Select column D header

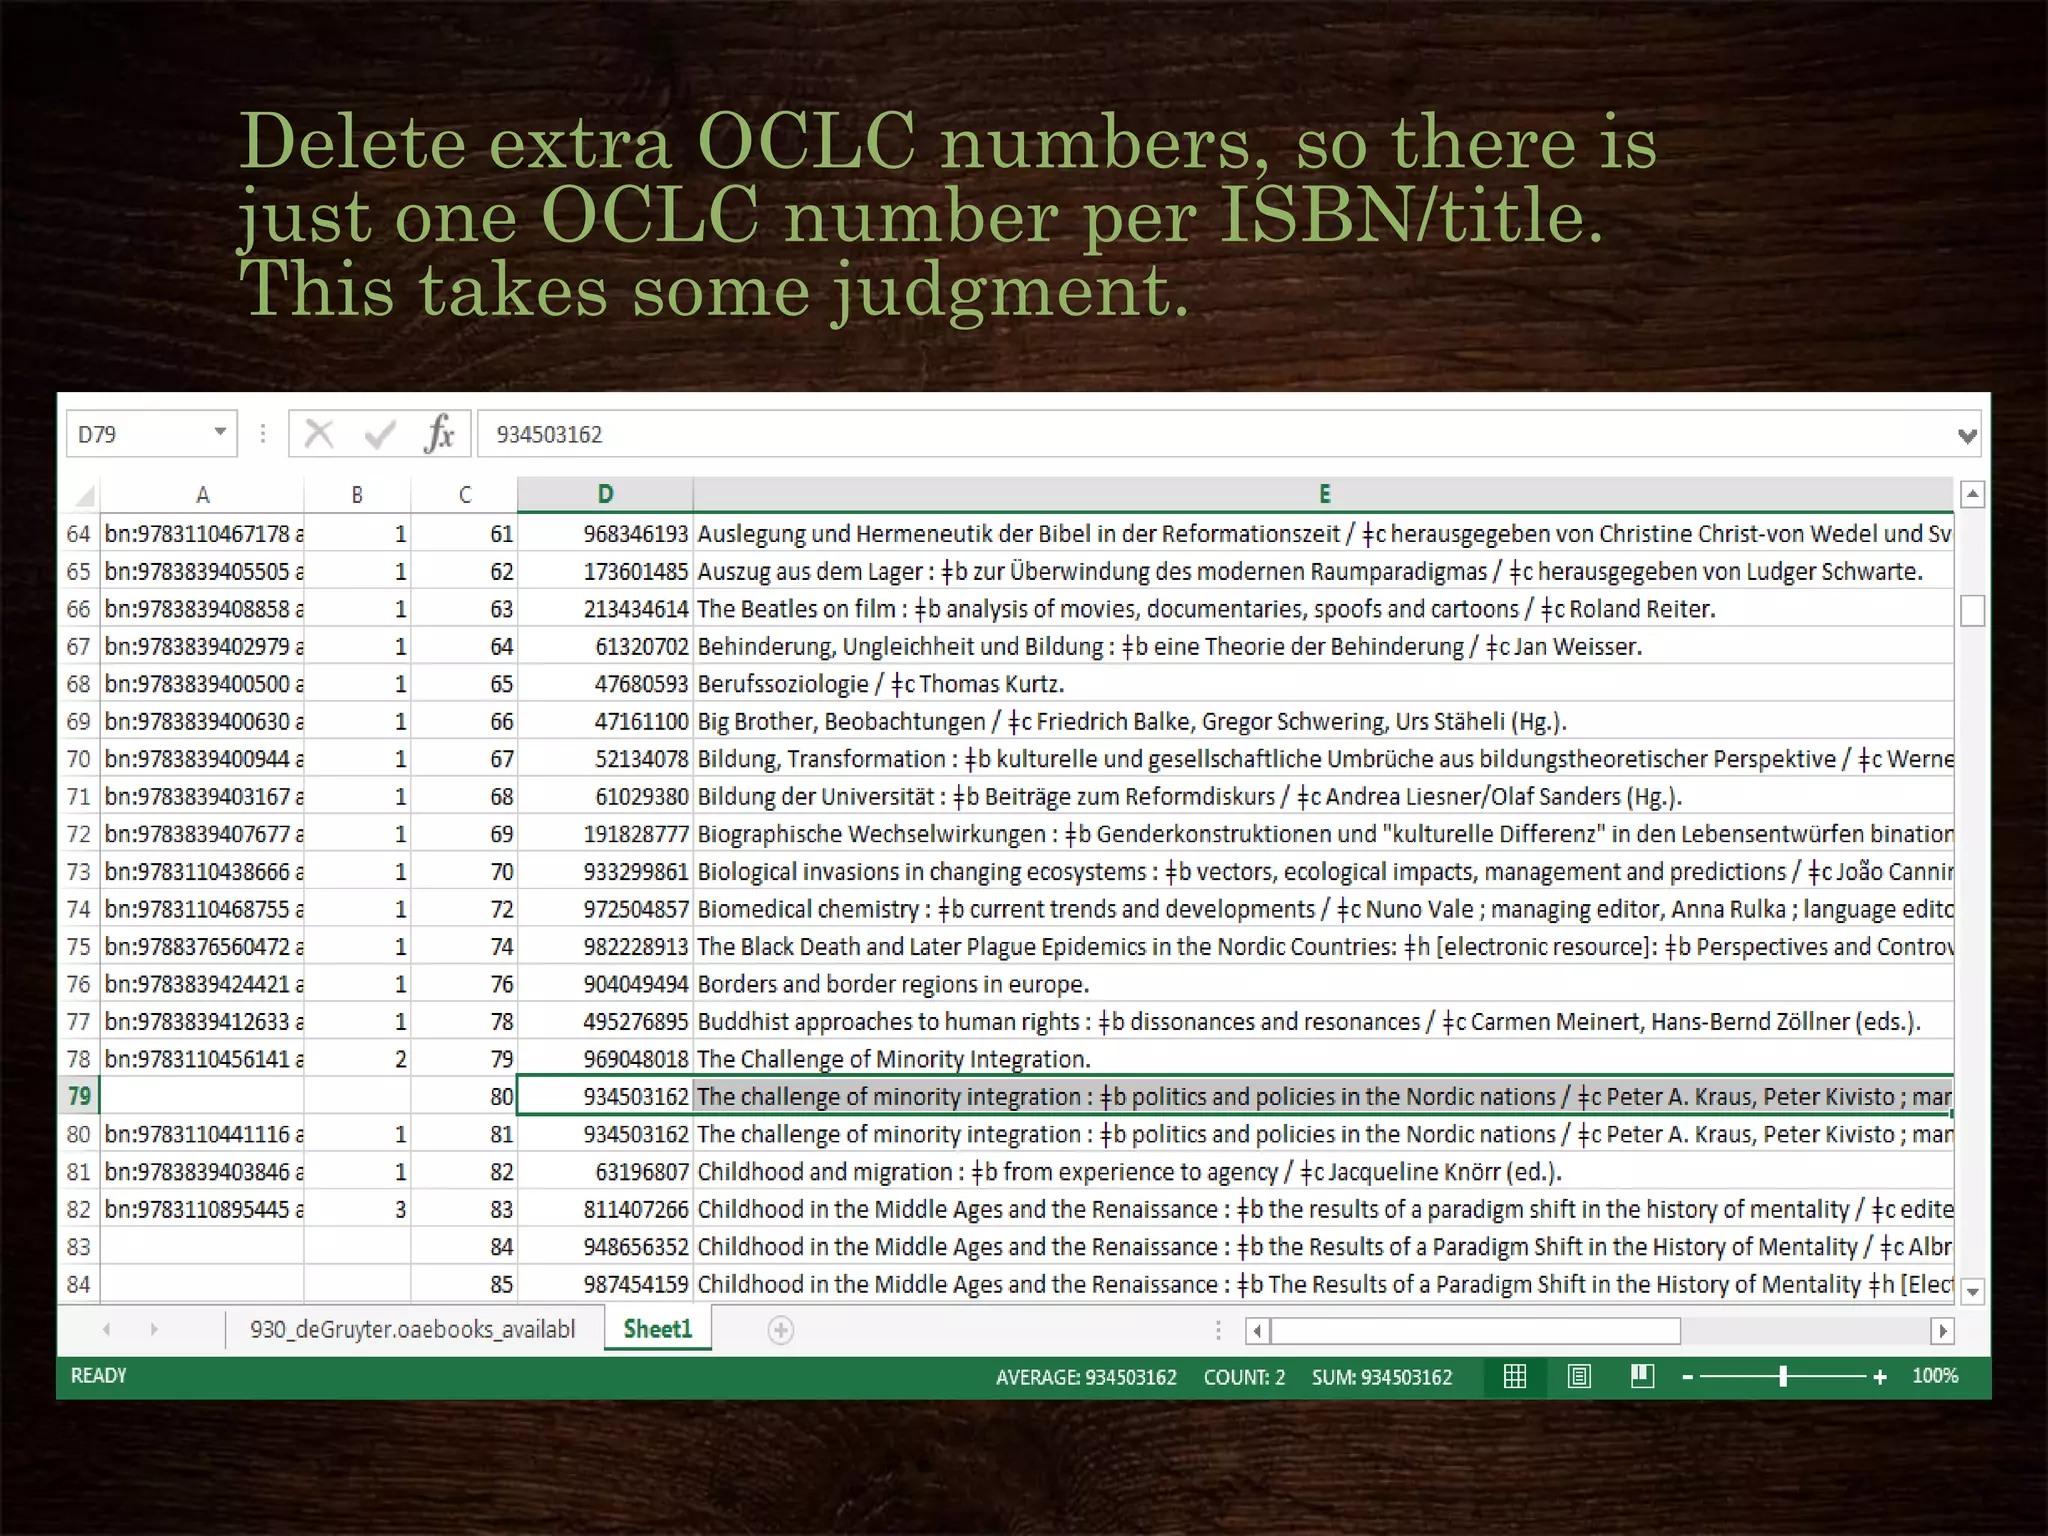click(x=605, y=495)
